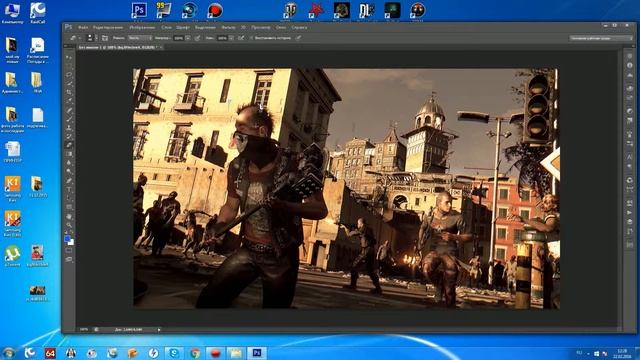Select the Eyedropper tool

69,101
